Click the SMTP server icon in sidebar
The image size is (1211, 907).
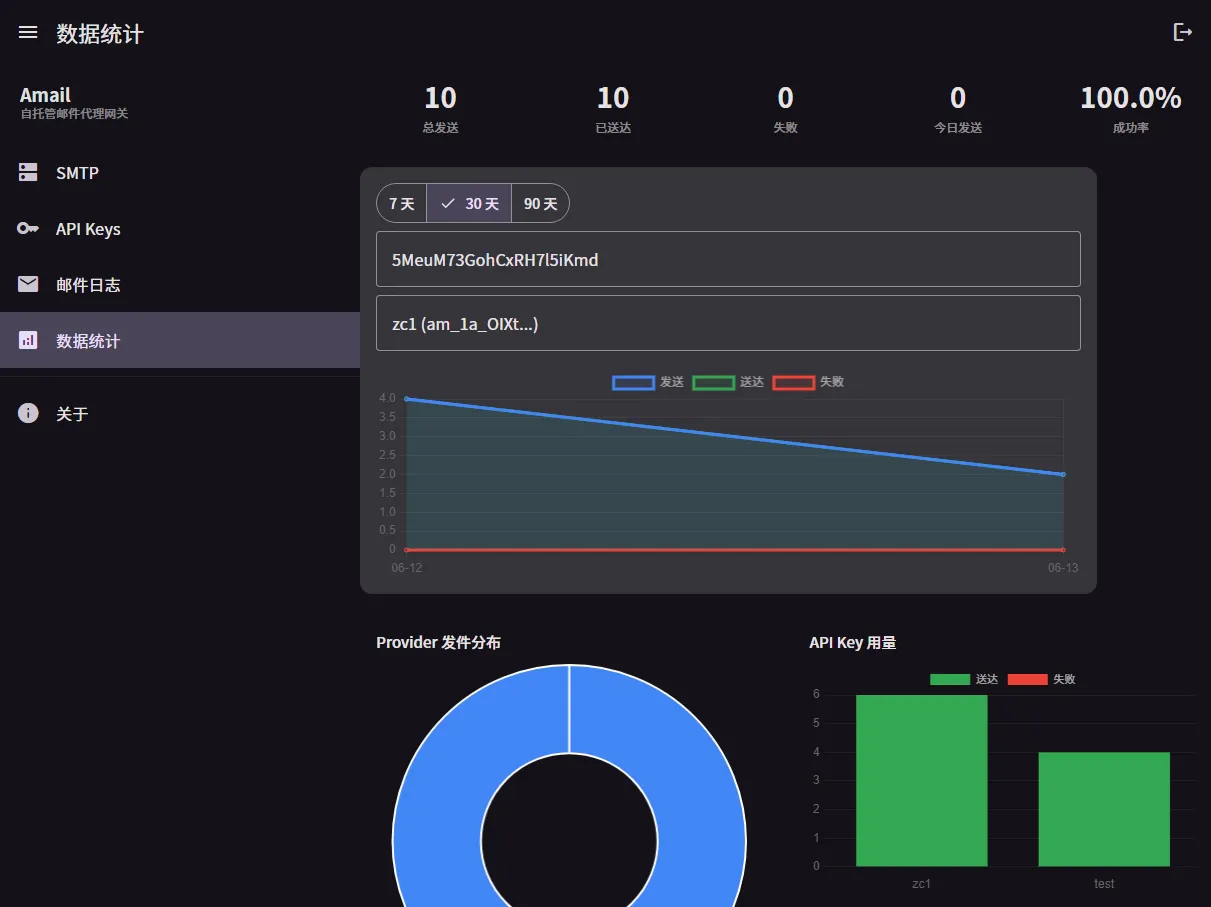click(x=28, y=172)
